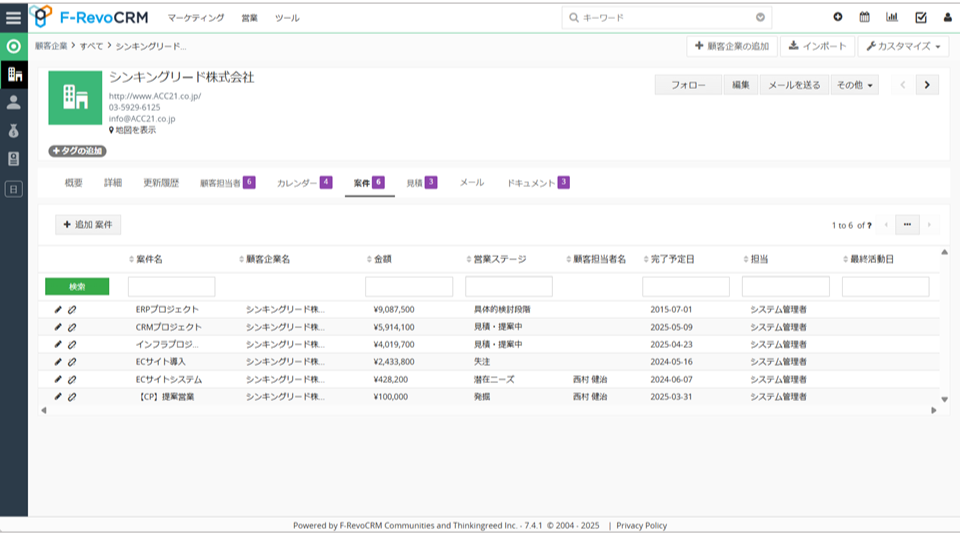Go to the next record arrow
The height and width of the screenshot is (535, 960).
click(x=927, y=85)
